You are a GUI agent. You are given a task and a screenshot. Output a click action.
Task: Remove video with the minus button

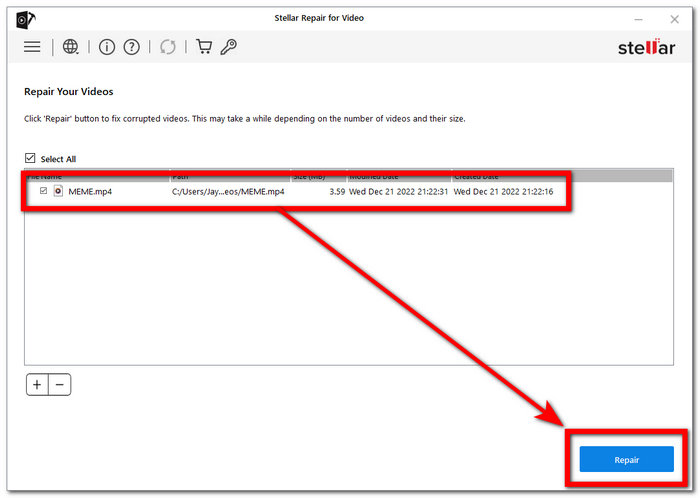pyautogui.click(x=60, y=385)
